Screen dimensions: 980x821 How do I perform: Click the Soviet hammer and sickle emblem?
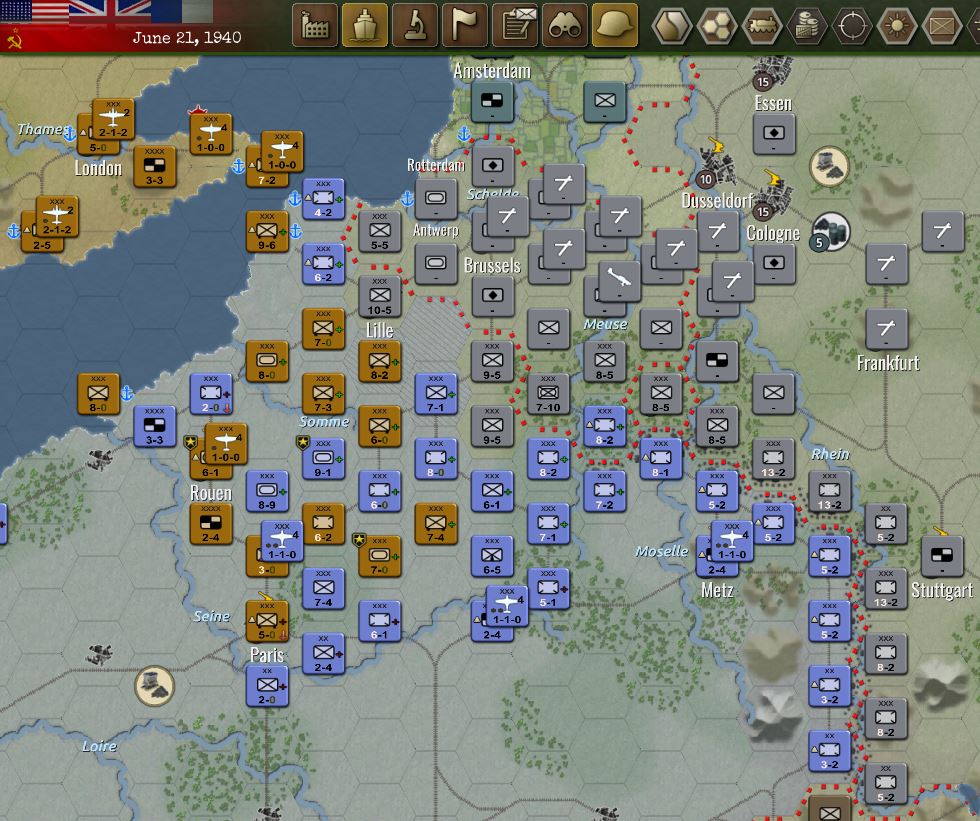(14, 40)
